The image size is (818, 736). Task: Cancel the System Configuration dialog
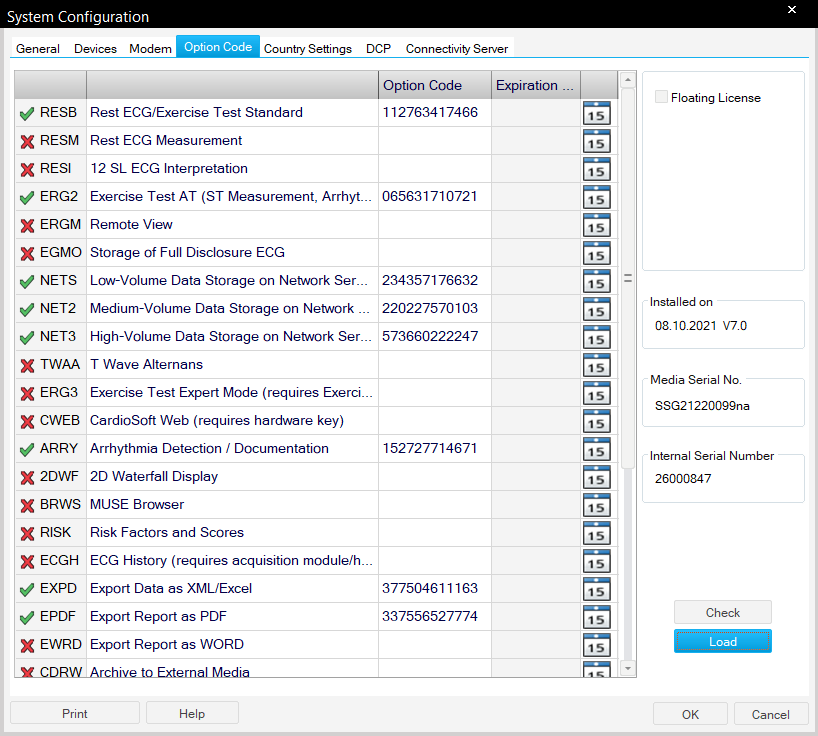click(771, 714)
